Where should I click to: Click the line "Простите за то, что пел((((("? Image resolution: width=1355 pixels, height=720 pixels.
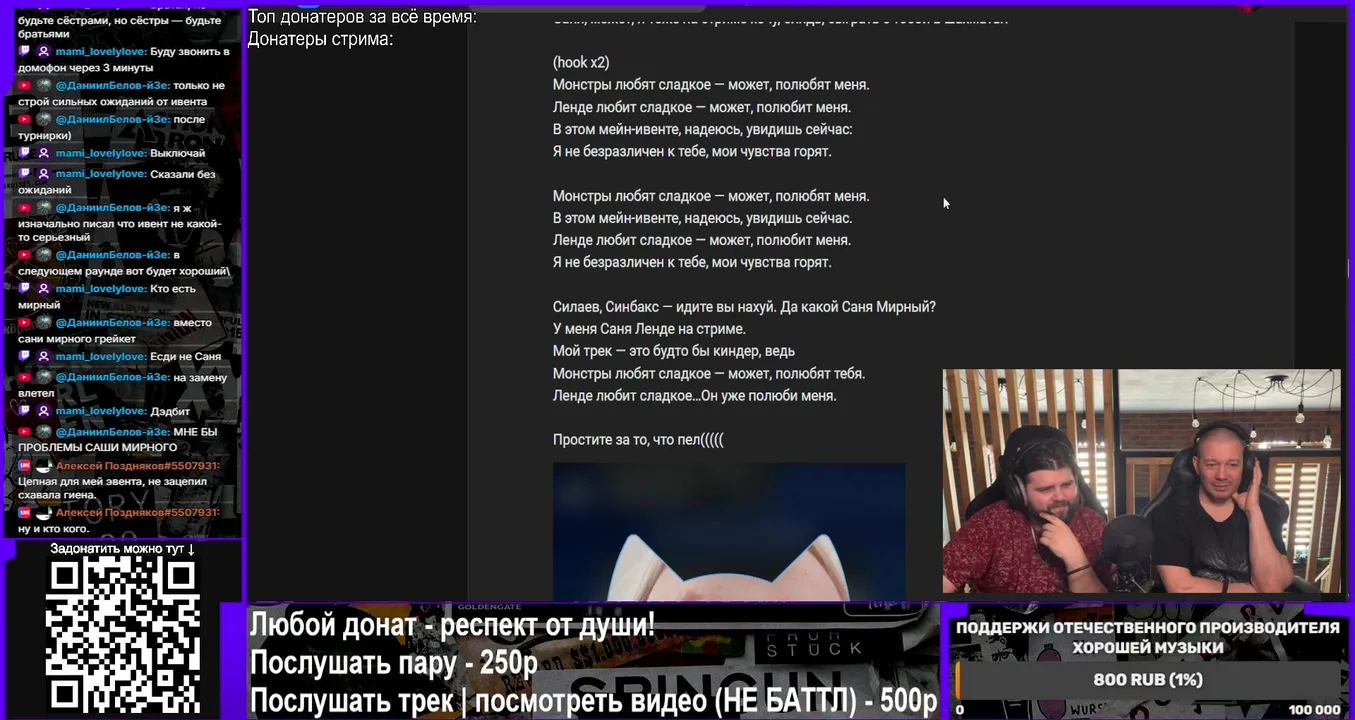point(638,440)
